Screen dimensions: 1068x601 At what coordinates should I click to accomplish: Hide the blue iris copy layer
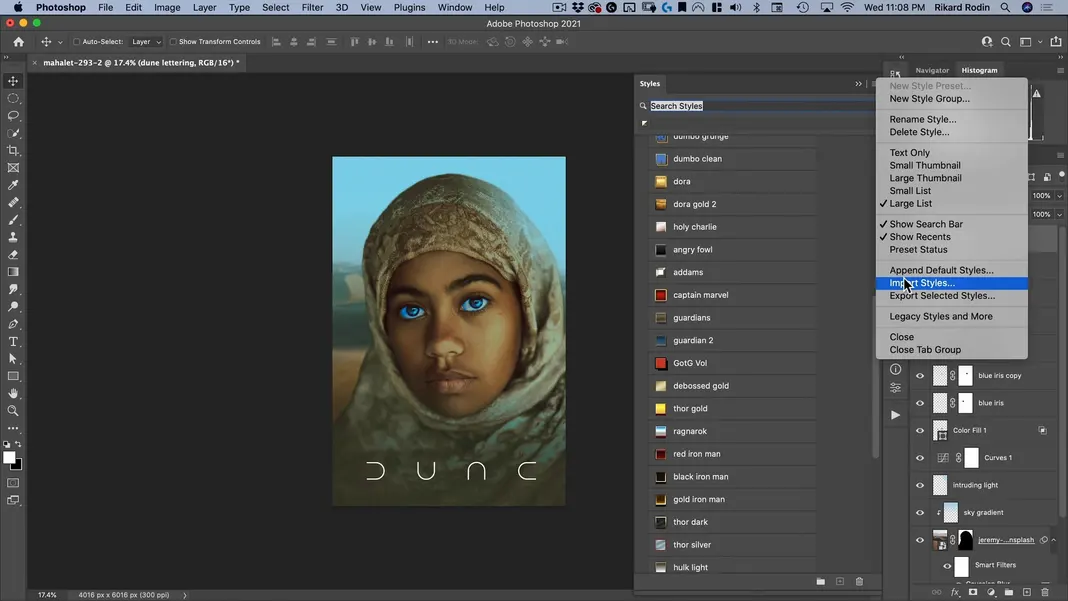pyautogui.click(x=920, y=375)
